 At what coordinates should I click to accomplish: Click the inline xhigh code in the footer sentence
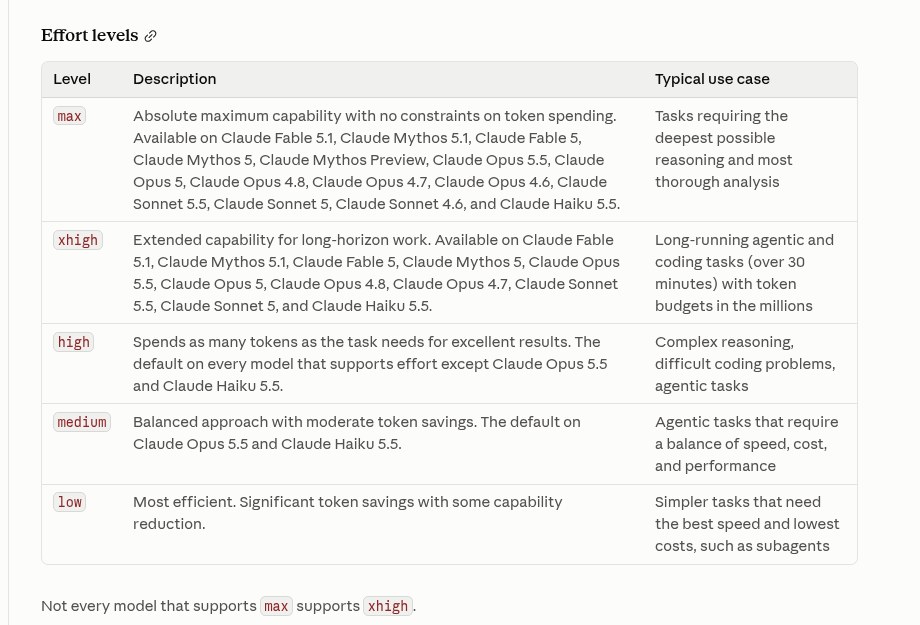pos(388,606)
